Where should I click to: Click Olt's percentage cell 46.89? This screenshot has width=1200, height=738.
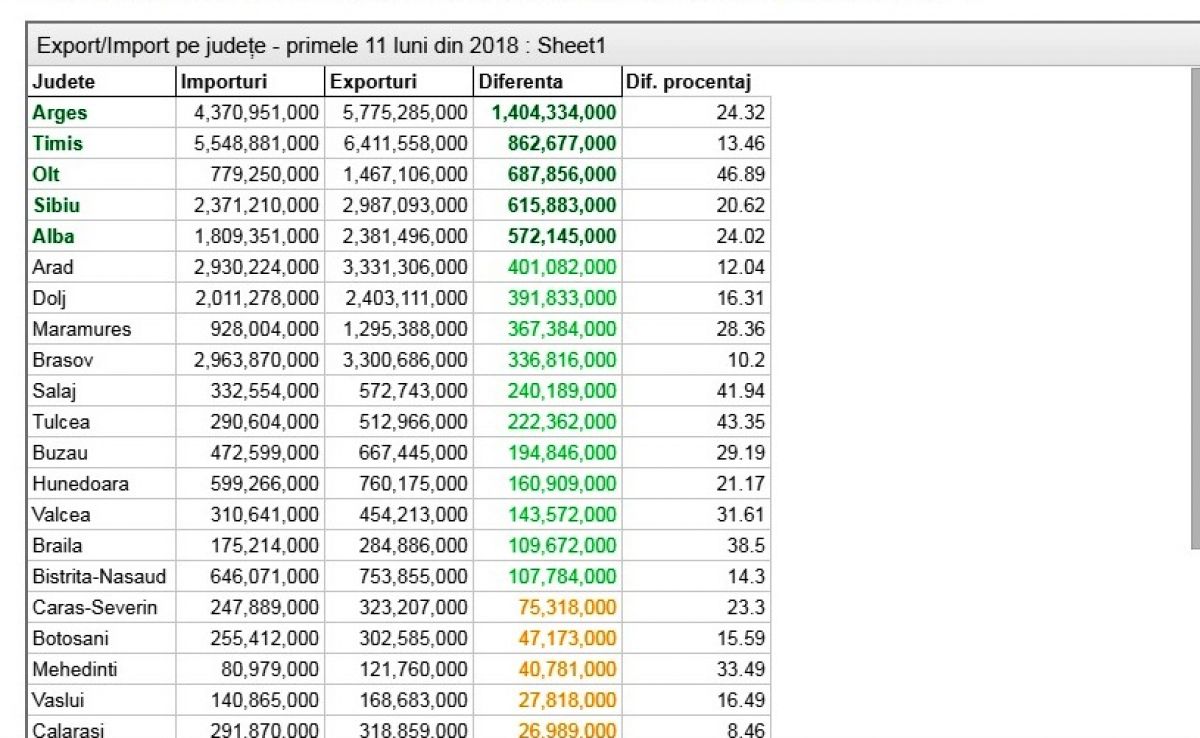coord(695,175)
